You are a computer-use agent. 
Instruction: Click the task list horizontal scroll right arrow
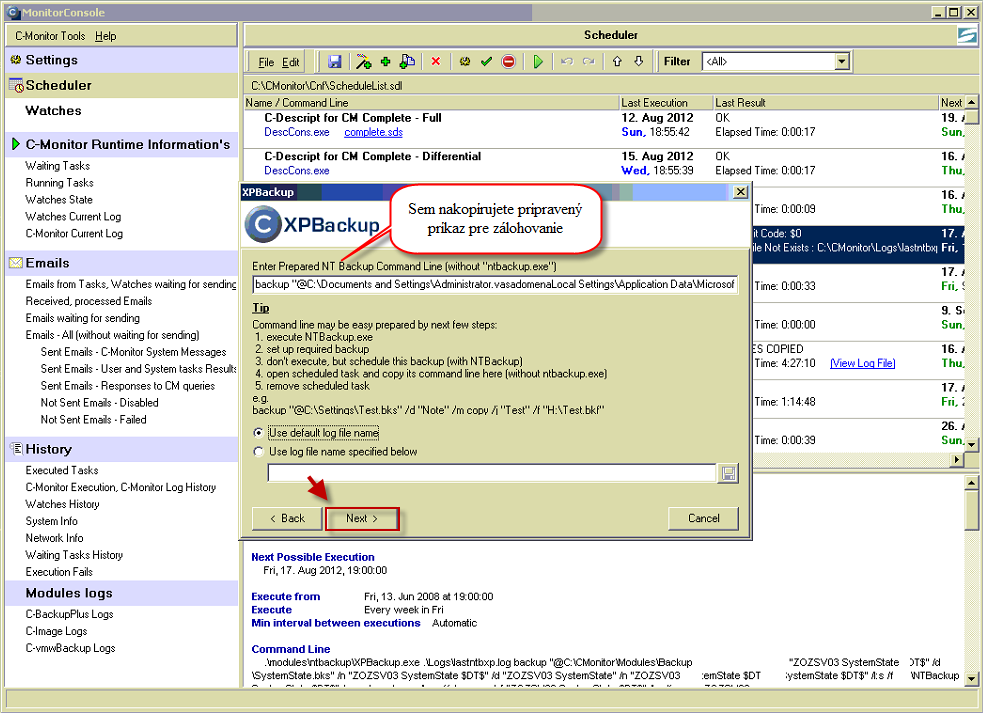pyautogui.click(x=957, y=460)
